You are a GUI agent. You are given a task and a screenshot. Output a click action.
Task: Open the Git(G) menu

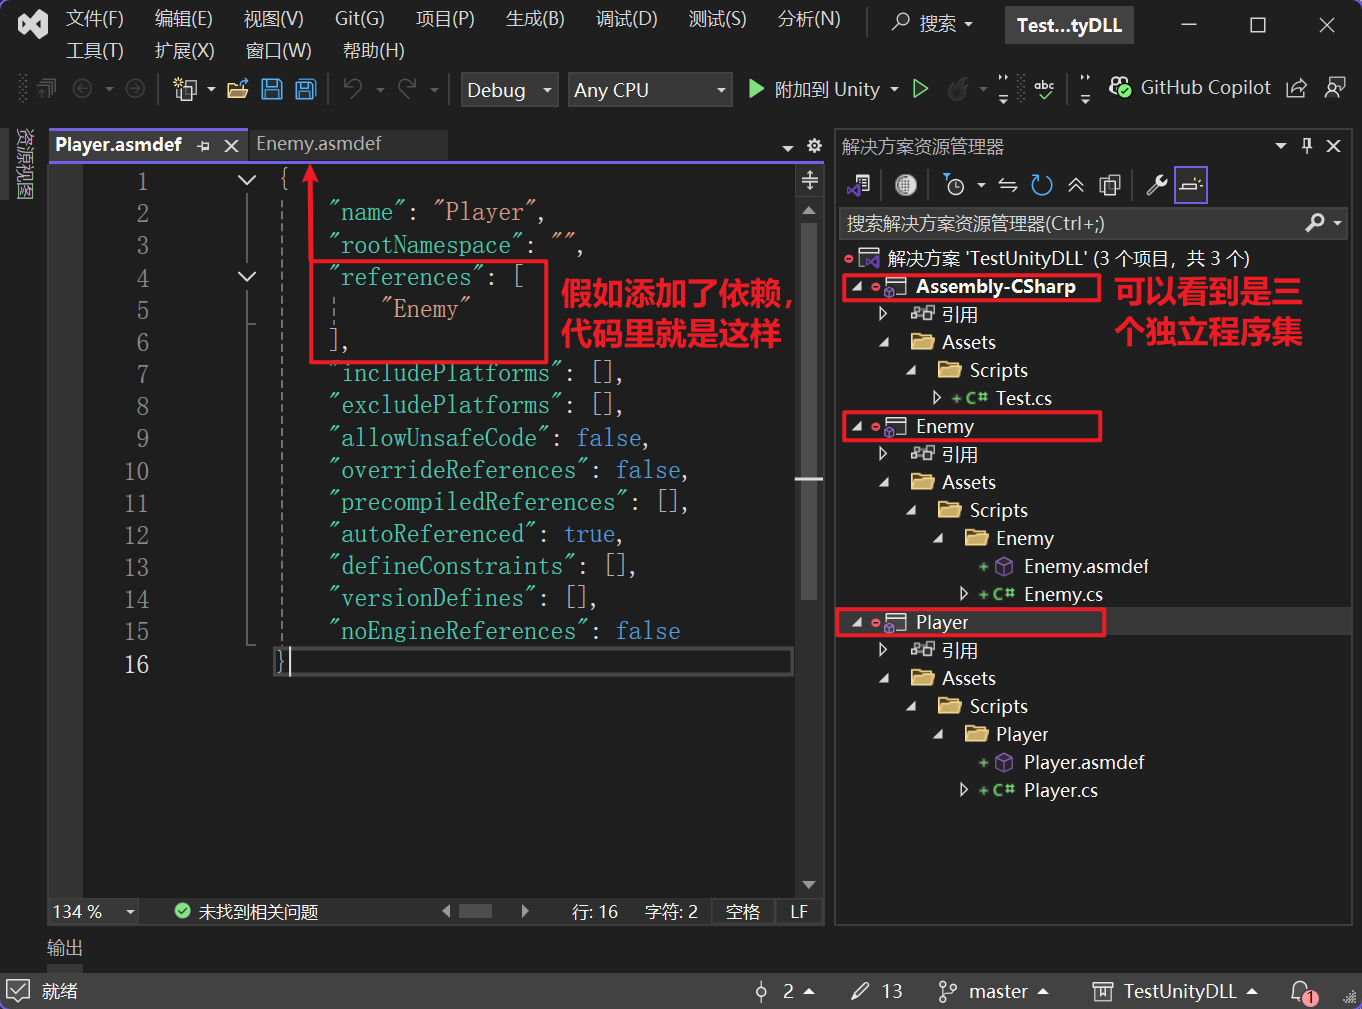pos(359,19)
